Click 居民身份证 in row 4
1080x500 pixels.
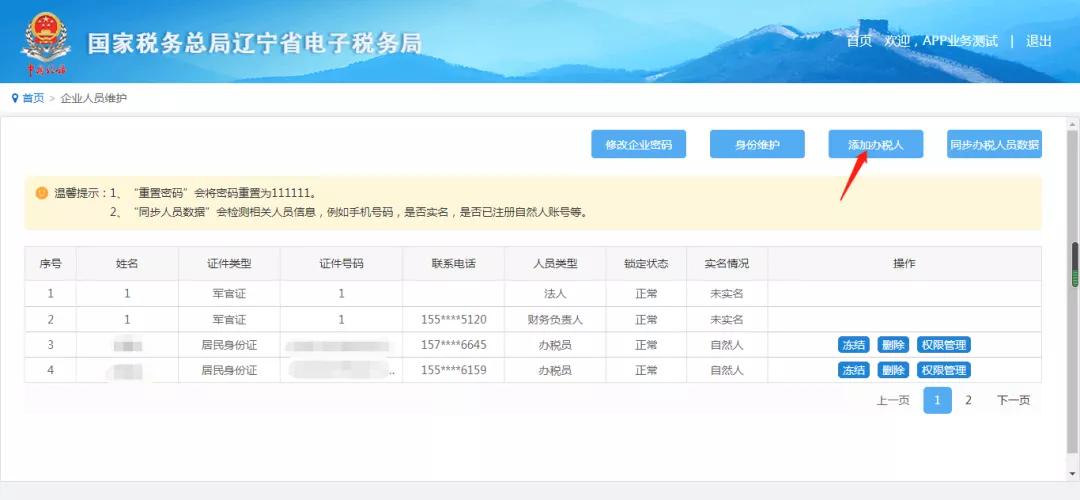[229, 371]
